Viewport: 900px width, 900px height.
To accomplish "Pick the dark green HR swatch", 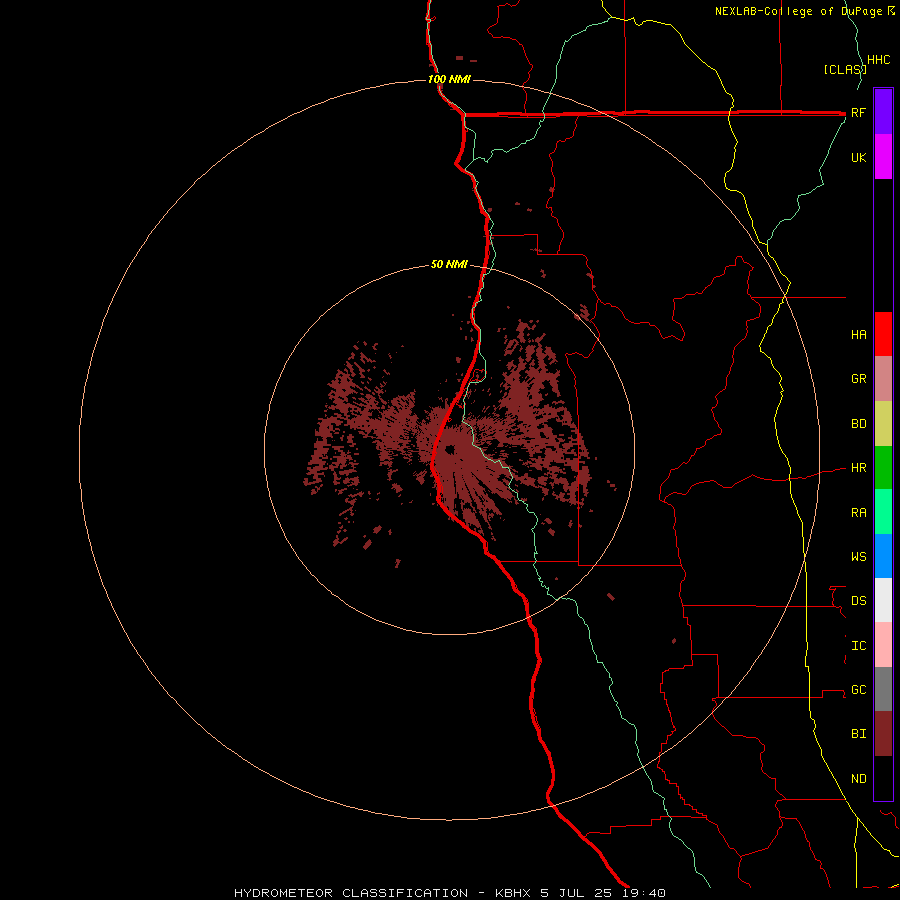I will click(883, 467).
